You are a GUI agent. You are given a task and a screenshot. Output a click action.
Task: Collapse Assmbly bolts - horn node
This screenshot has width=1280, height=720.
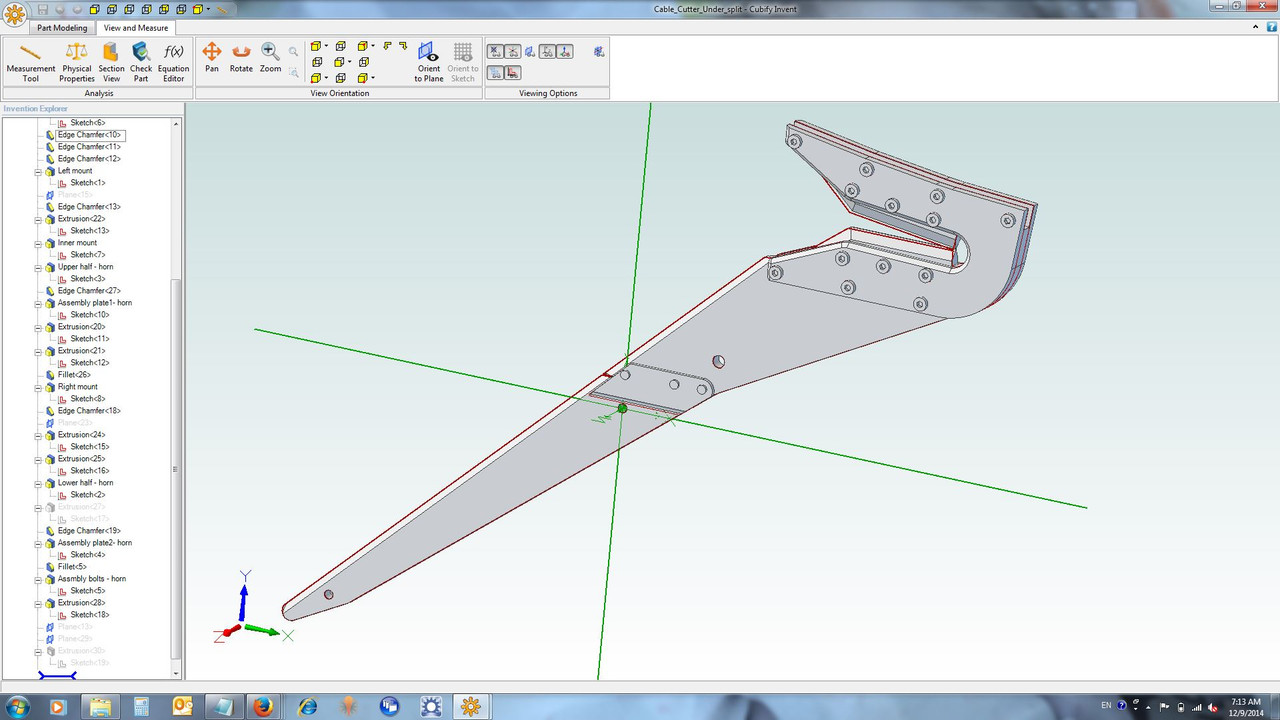(38, 579)
